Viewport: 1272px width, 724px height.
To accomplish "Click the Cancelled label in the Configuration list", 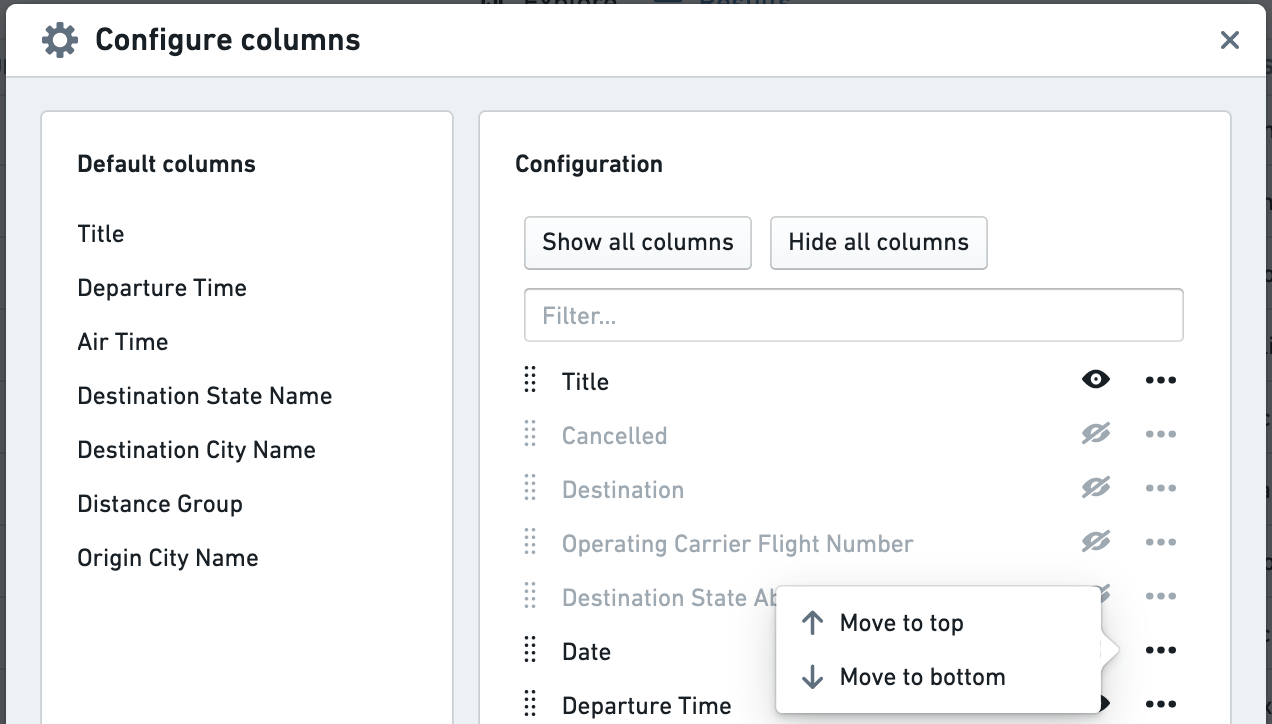I will click(x=614, y=436).
